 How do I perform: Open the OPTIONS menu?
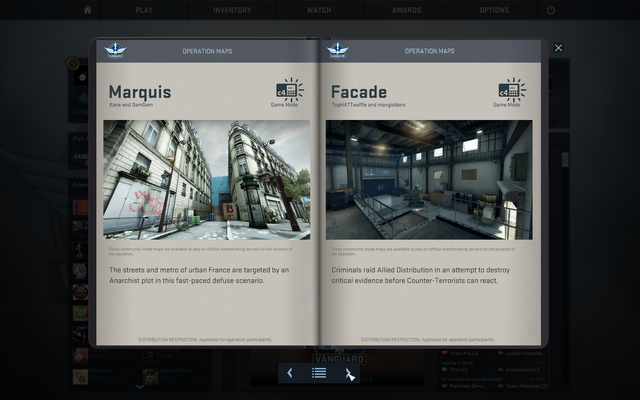point(494,10)
